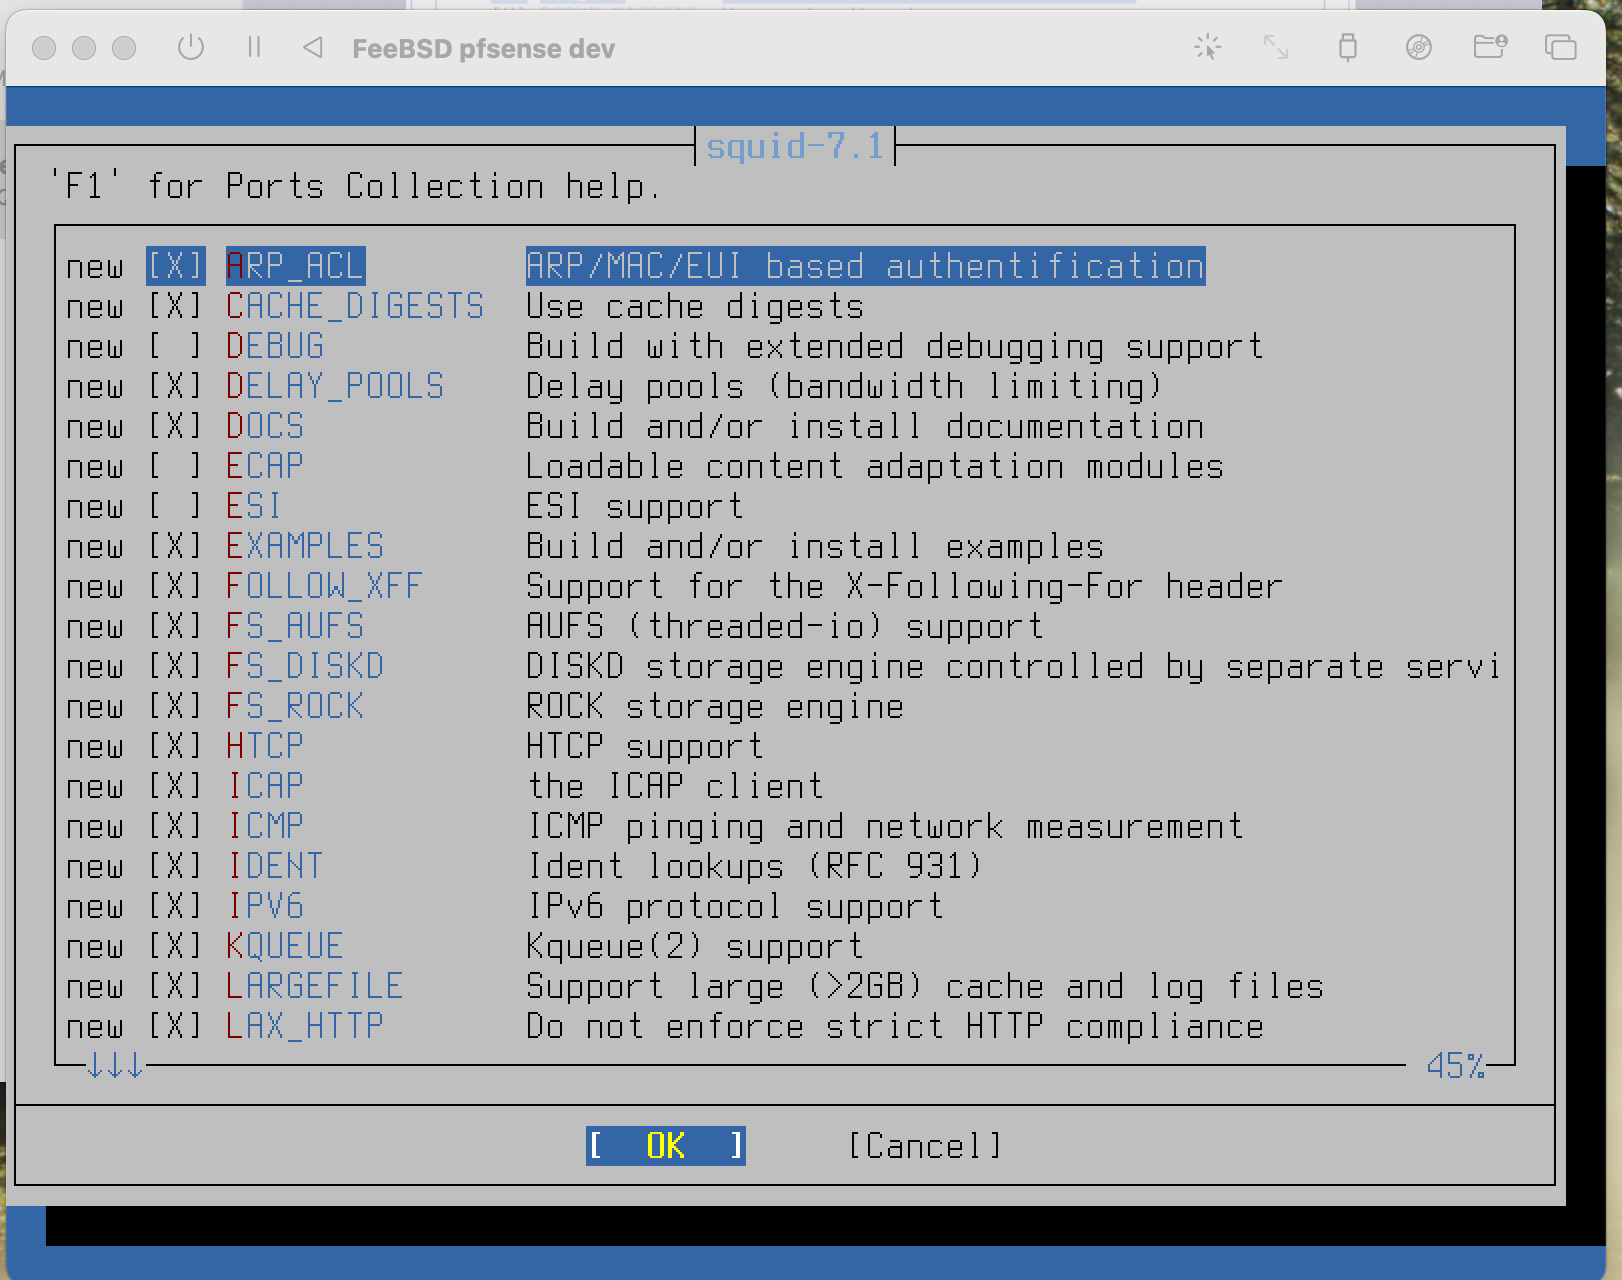Toggle the DELAY_POOLS checkbox
This screenshot has height=1280, width=1622.
pyautogui.click(x=176, y=387)
